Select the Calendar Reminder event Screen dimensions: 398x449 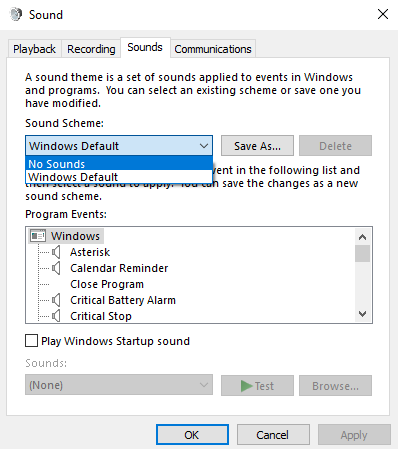point(119,268)
